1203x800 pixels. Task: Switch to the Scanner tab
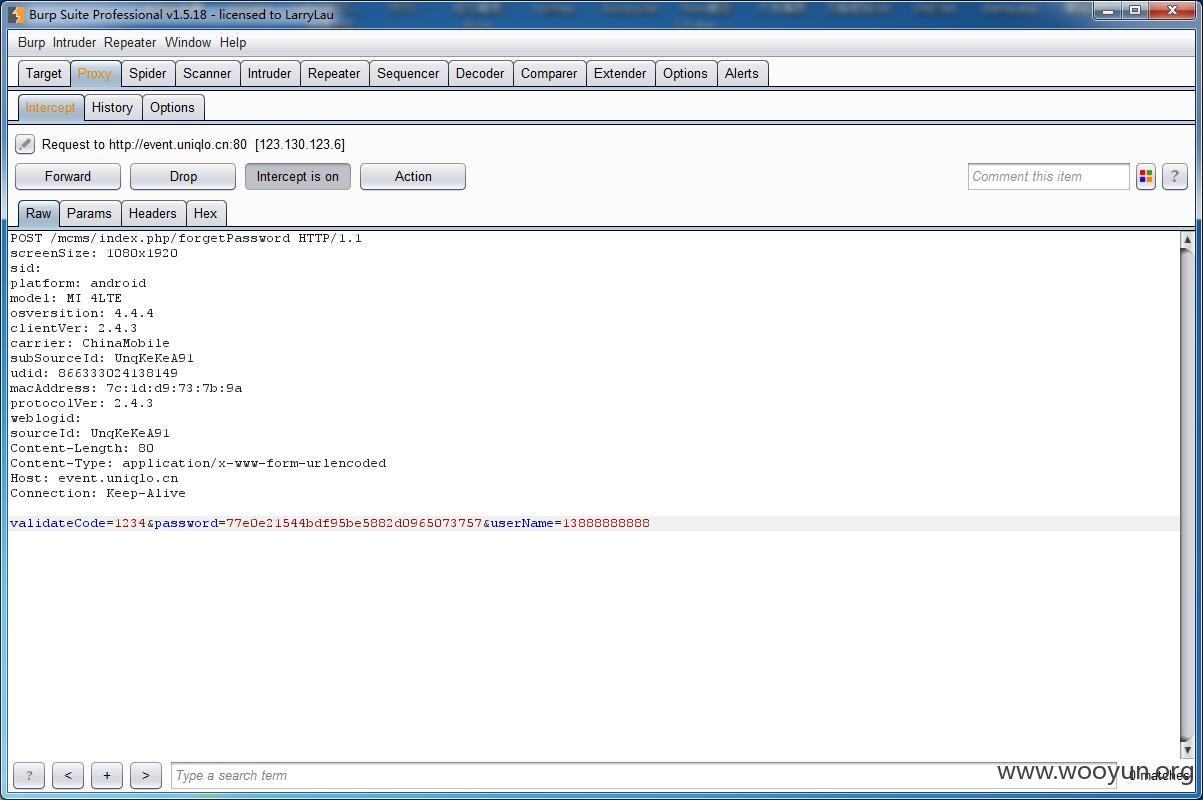click(x=208, y=74)
